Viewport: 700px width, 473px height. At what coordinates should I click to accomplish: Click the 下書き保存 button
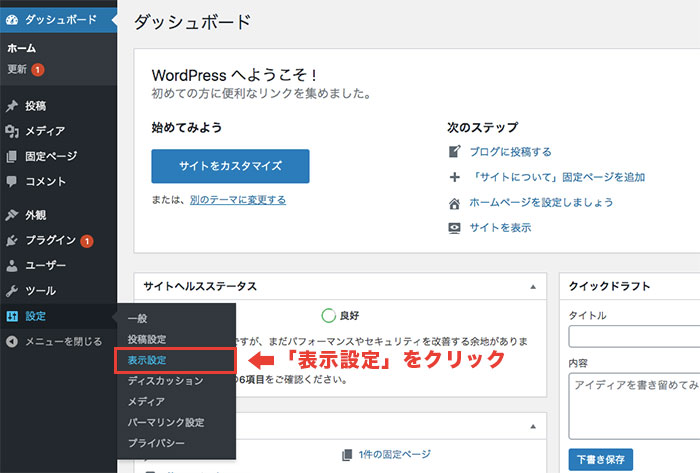601,460
